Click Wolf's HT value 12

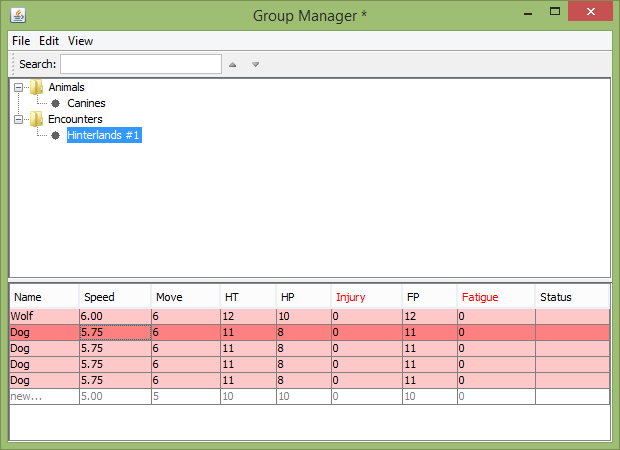pos(248,316)
